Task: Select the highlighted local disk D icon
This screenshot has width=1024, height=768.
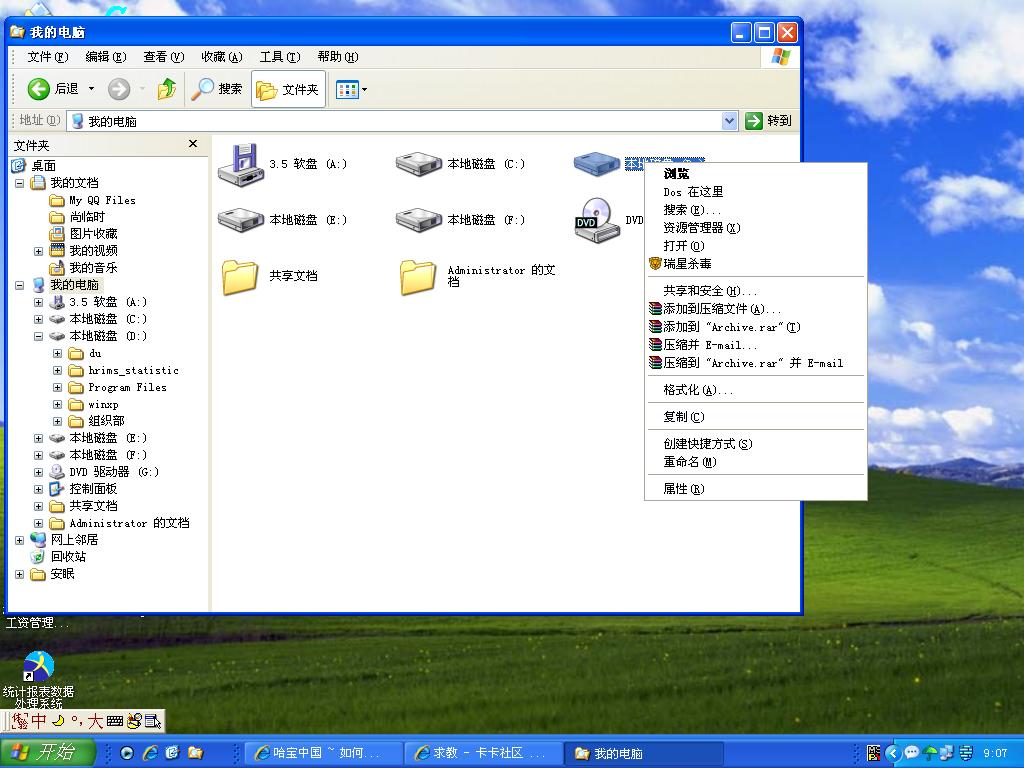Action: [596, 164]
